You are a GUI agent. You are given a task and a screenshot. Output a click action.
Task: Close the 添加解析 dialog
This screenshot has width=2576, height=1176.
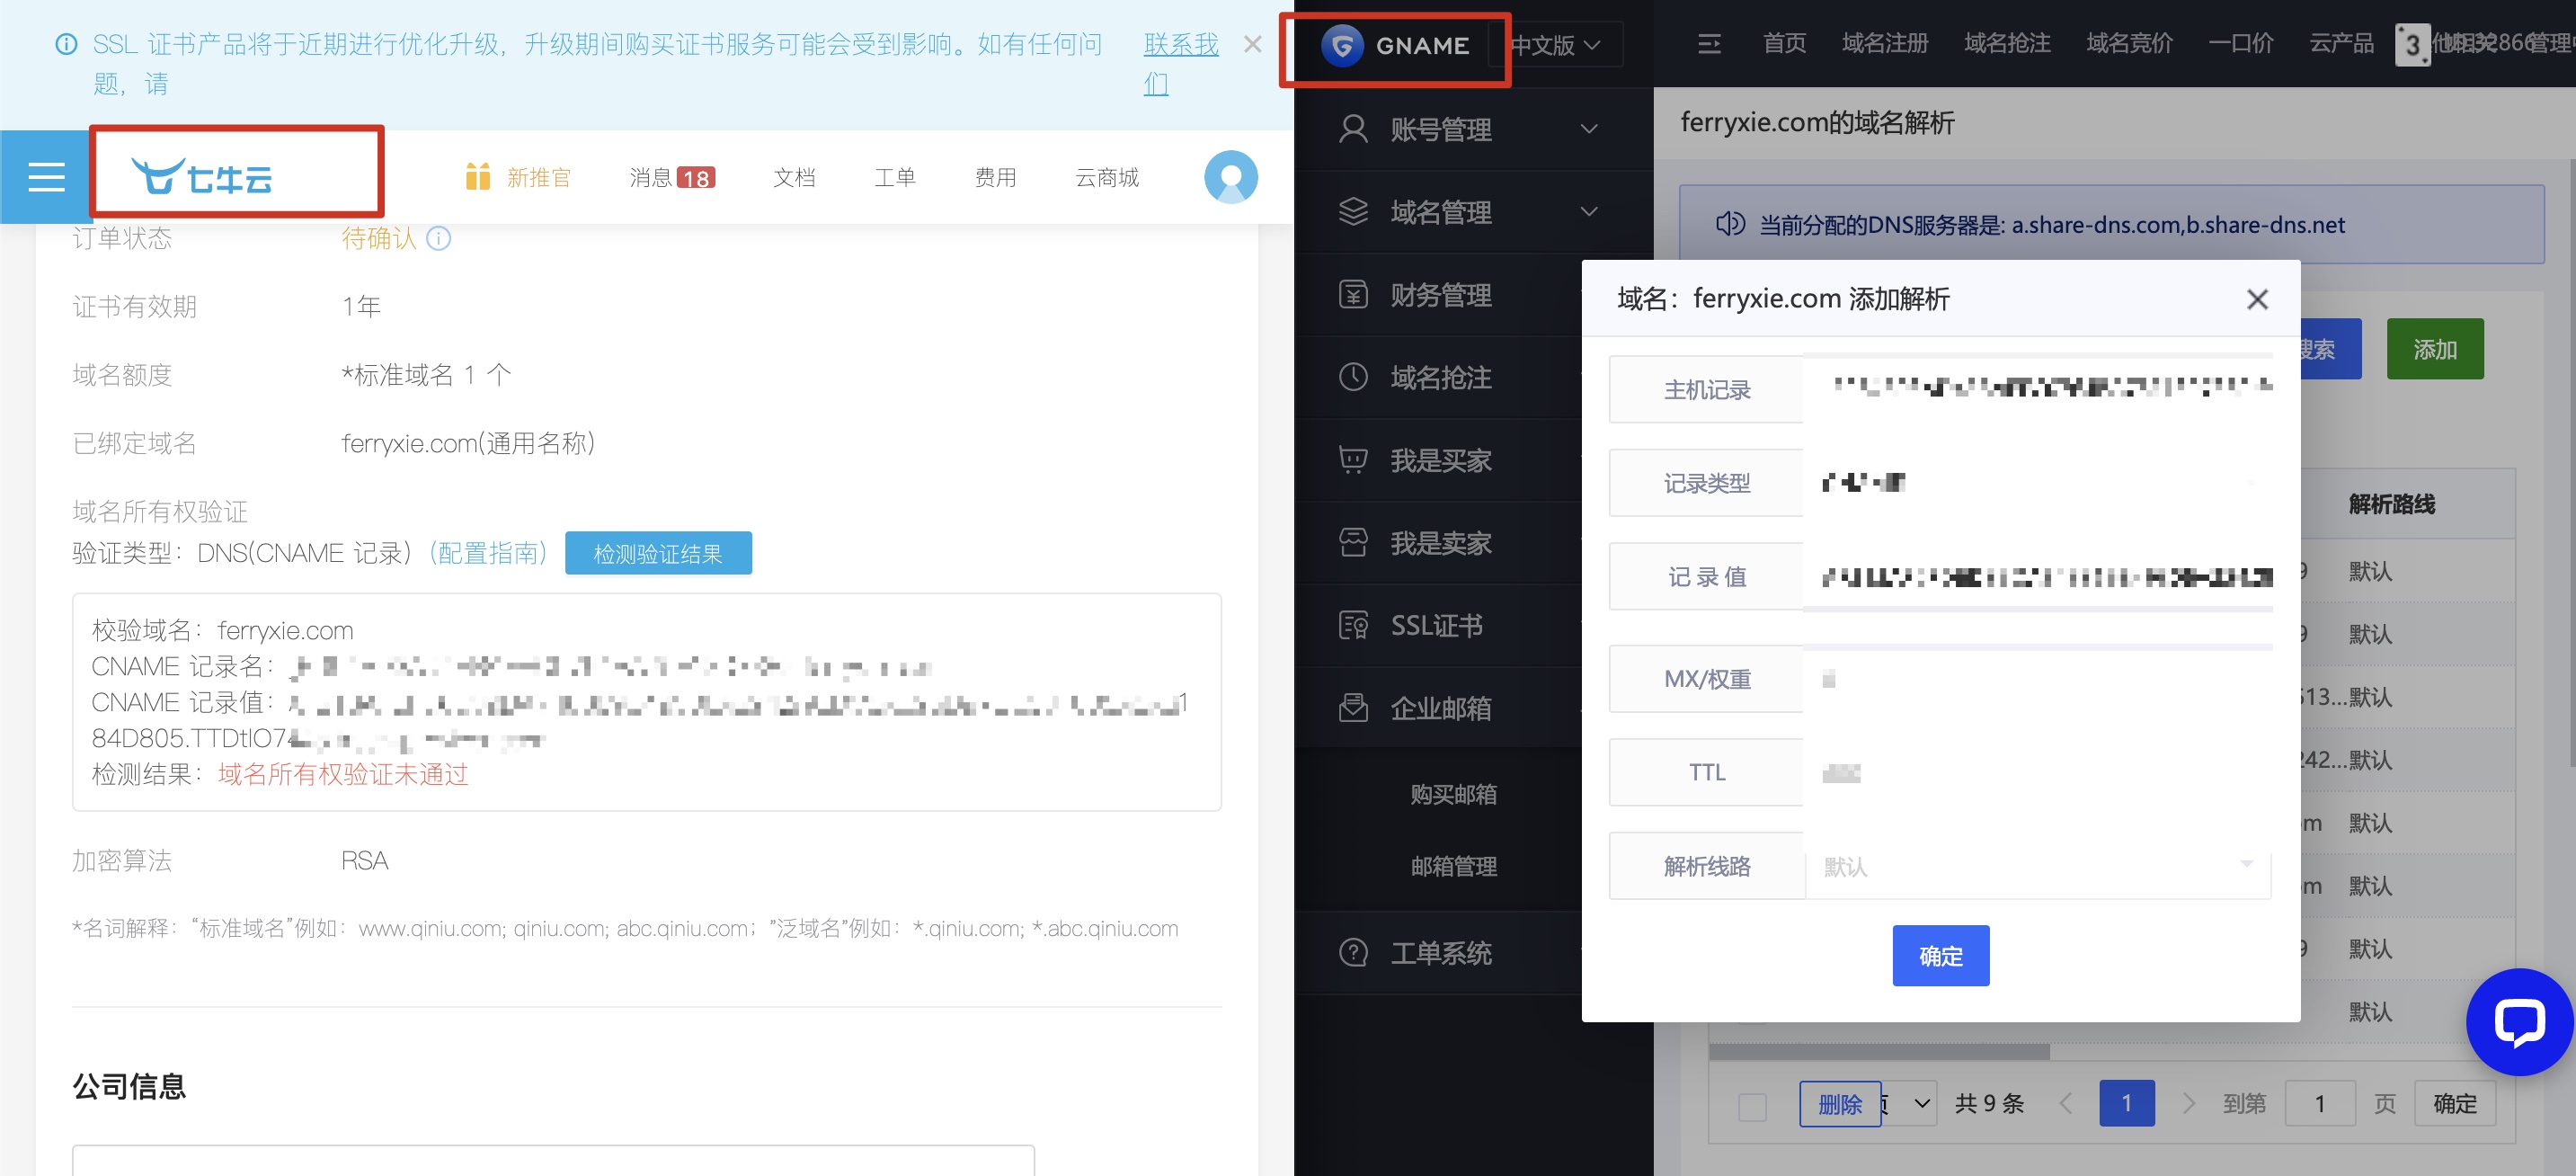[x=2256, y=299]
